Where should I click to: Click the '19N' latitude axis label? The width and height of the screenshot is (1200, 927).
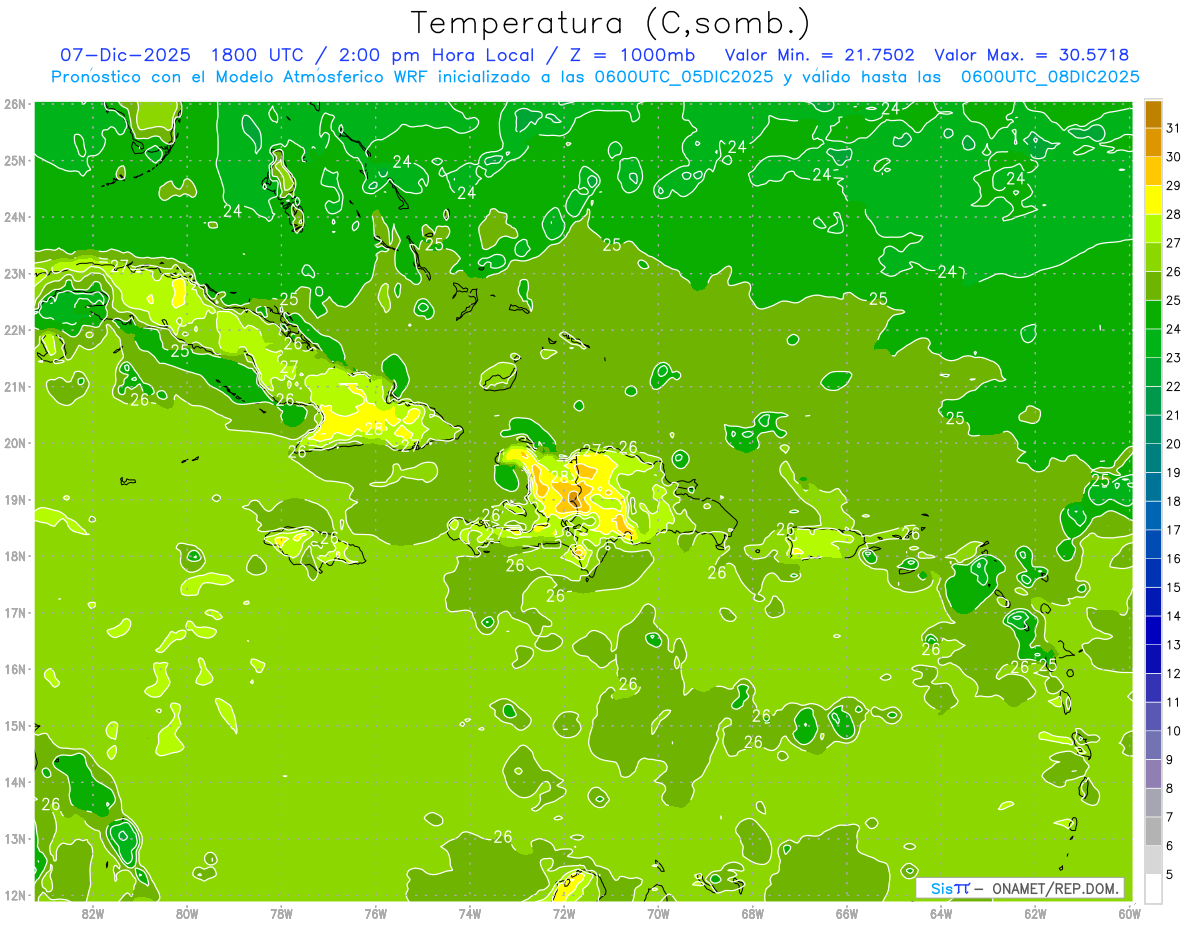point(15,500)
